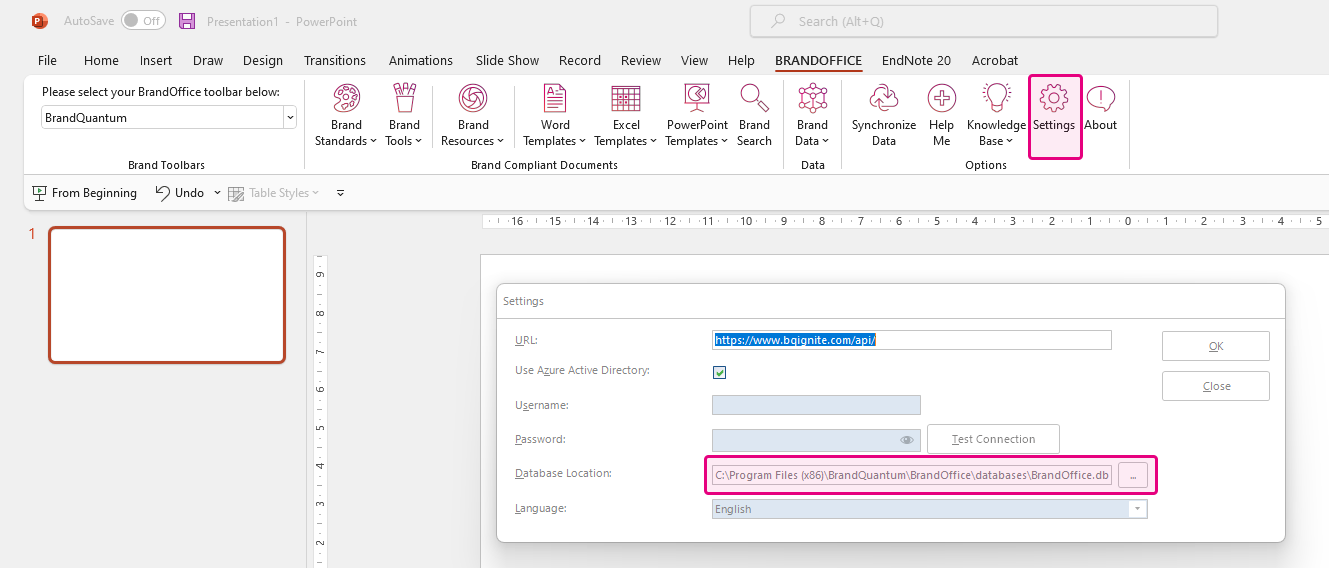The width and height of the screenshot is (1329, 568).
Task: Click the PowerPoint app icon
Action: click(x=40, y=21)
